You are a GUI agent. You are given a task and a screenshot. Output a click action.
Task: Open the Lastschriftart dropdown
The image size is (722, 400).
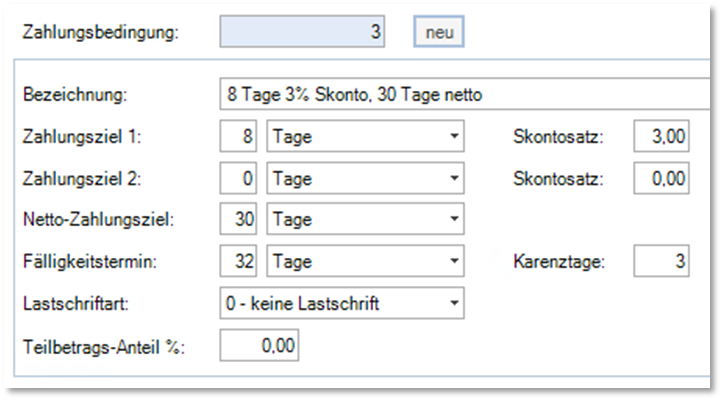[x=342, y=302]
